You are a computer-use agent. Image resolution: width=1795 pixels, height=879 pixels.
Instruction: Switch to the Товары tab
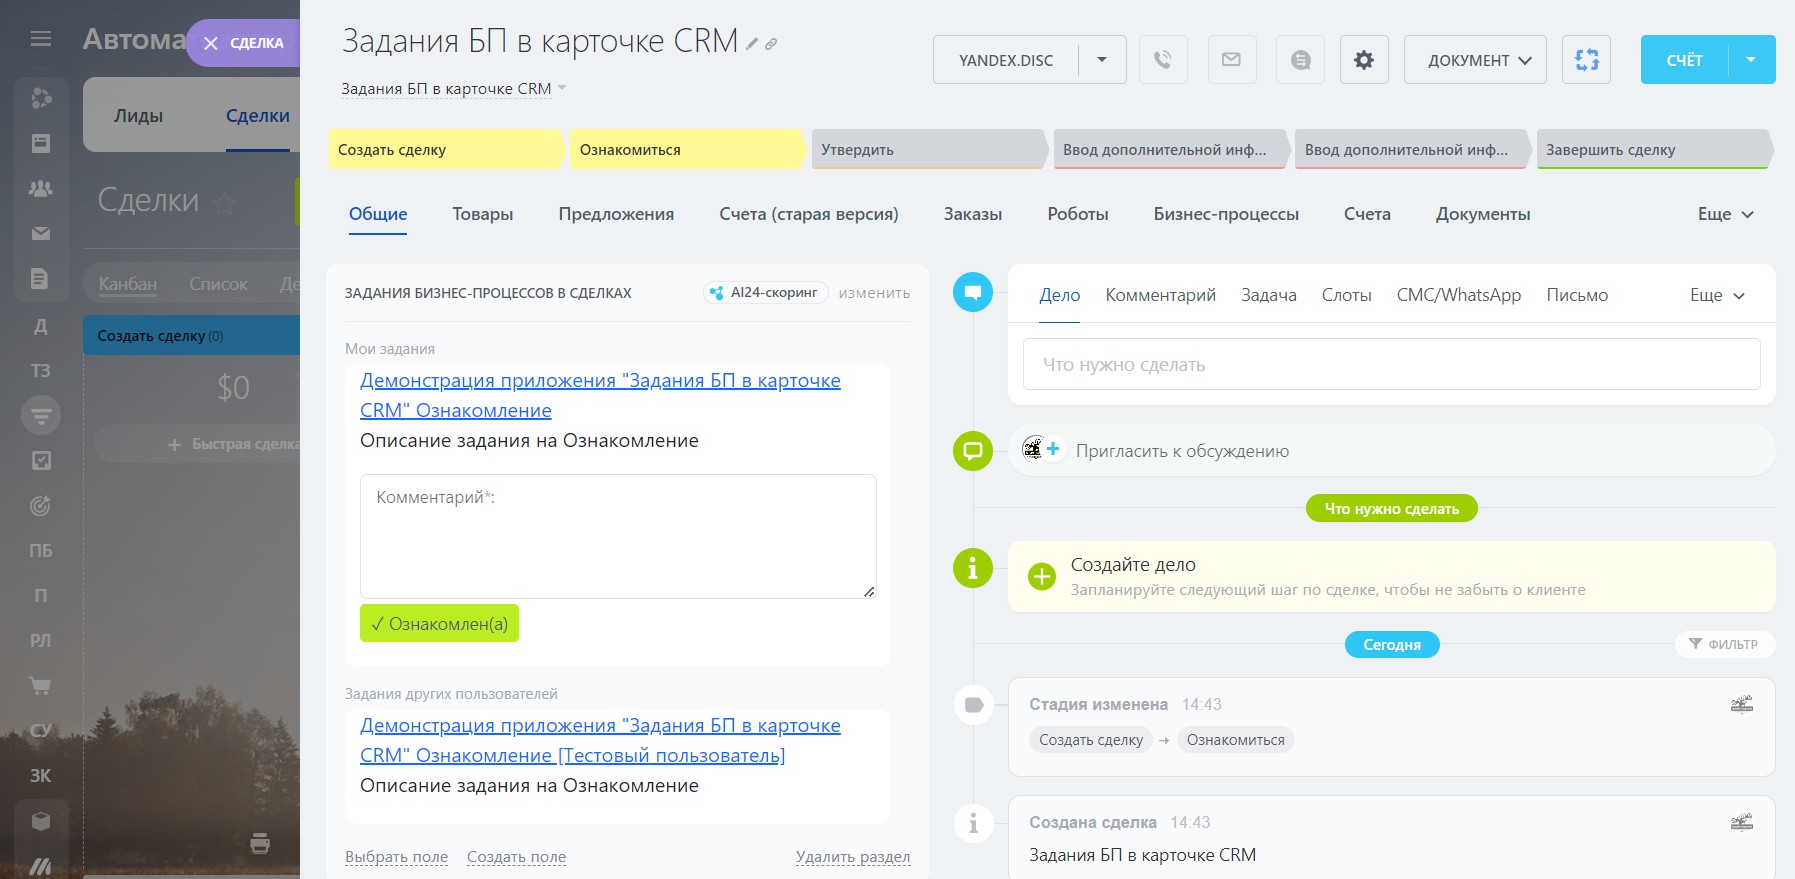(x=482, y=214)
